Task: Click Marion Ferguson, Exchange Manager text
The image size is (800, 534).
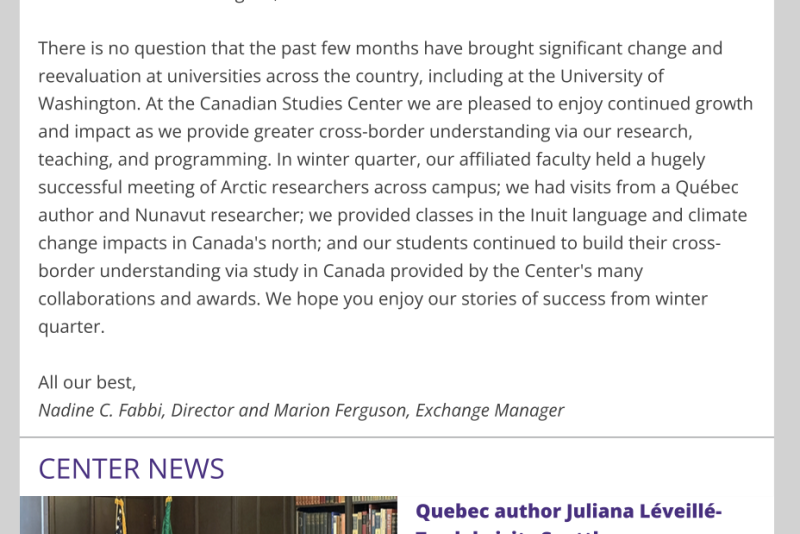Action: click(419, 410)
